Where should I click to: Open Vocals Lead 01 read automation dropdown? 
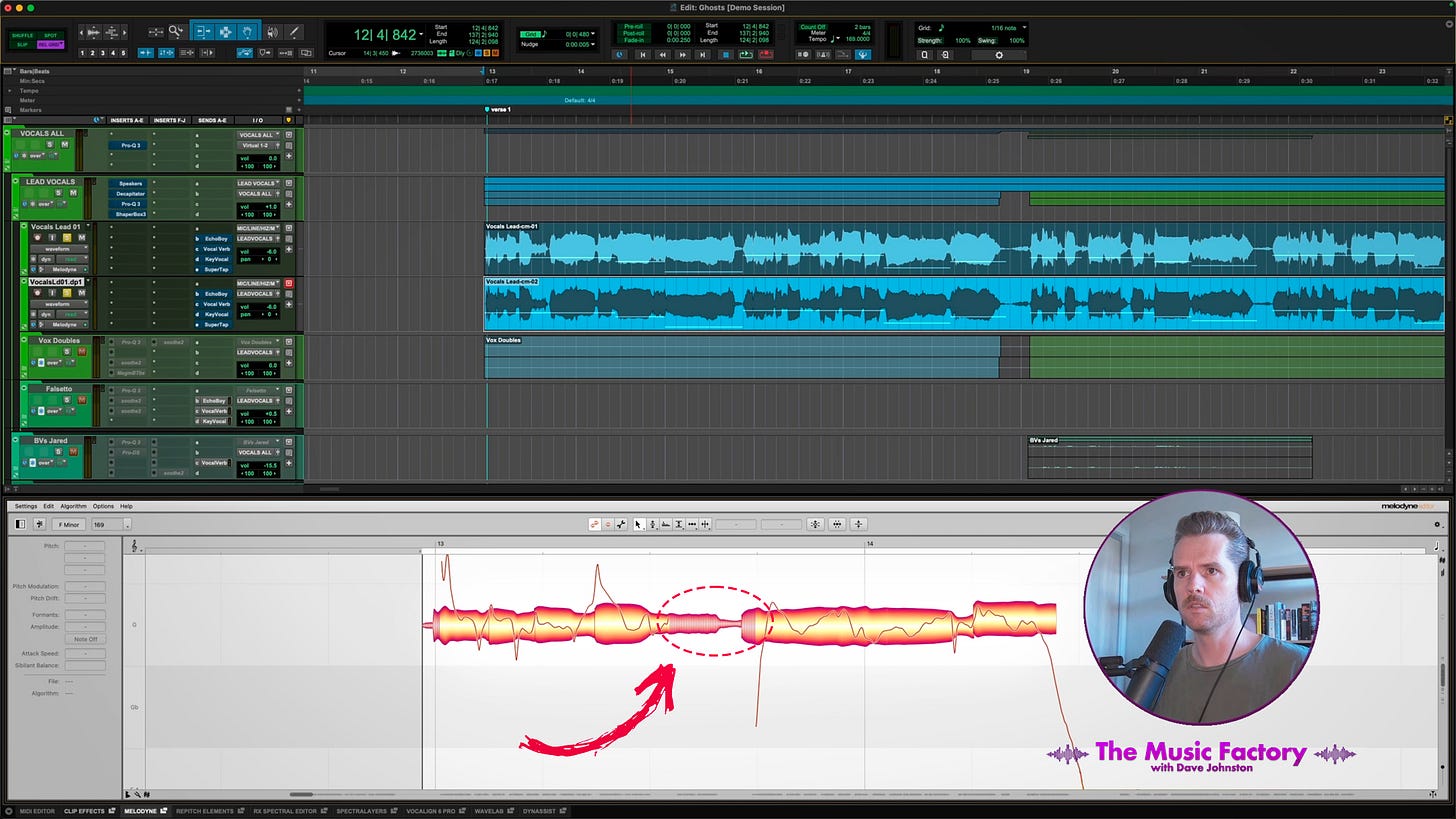pos(72,259)
